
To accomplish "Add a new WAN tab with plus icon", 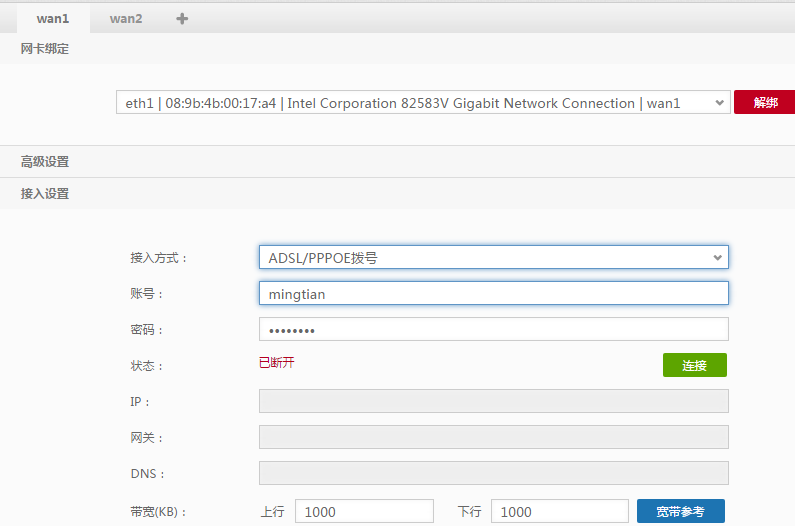I will (x=182, y=18).
